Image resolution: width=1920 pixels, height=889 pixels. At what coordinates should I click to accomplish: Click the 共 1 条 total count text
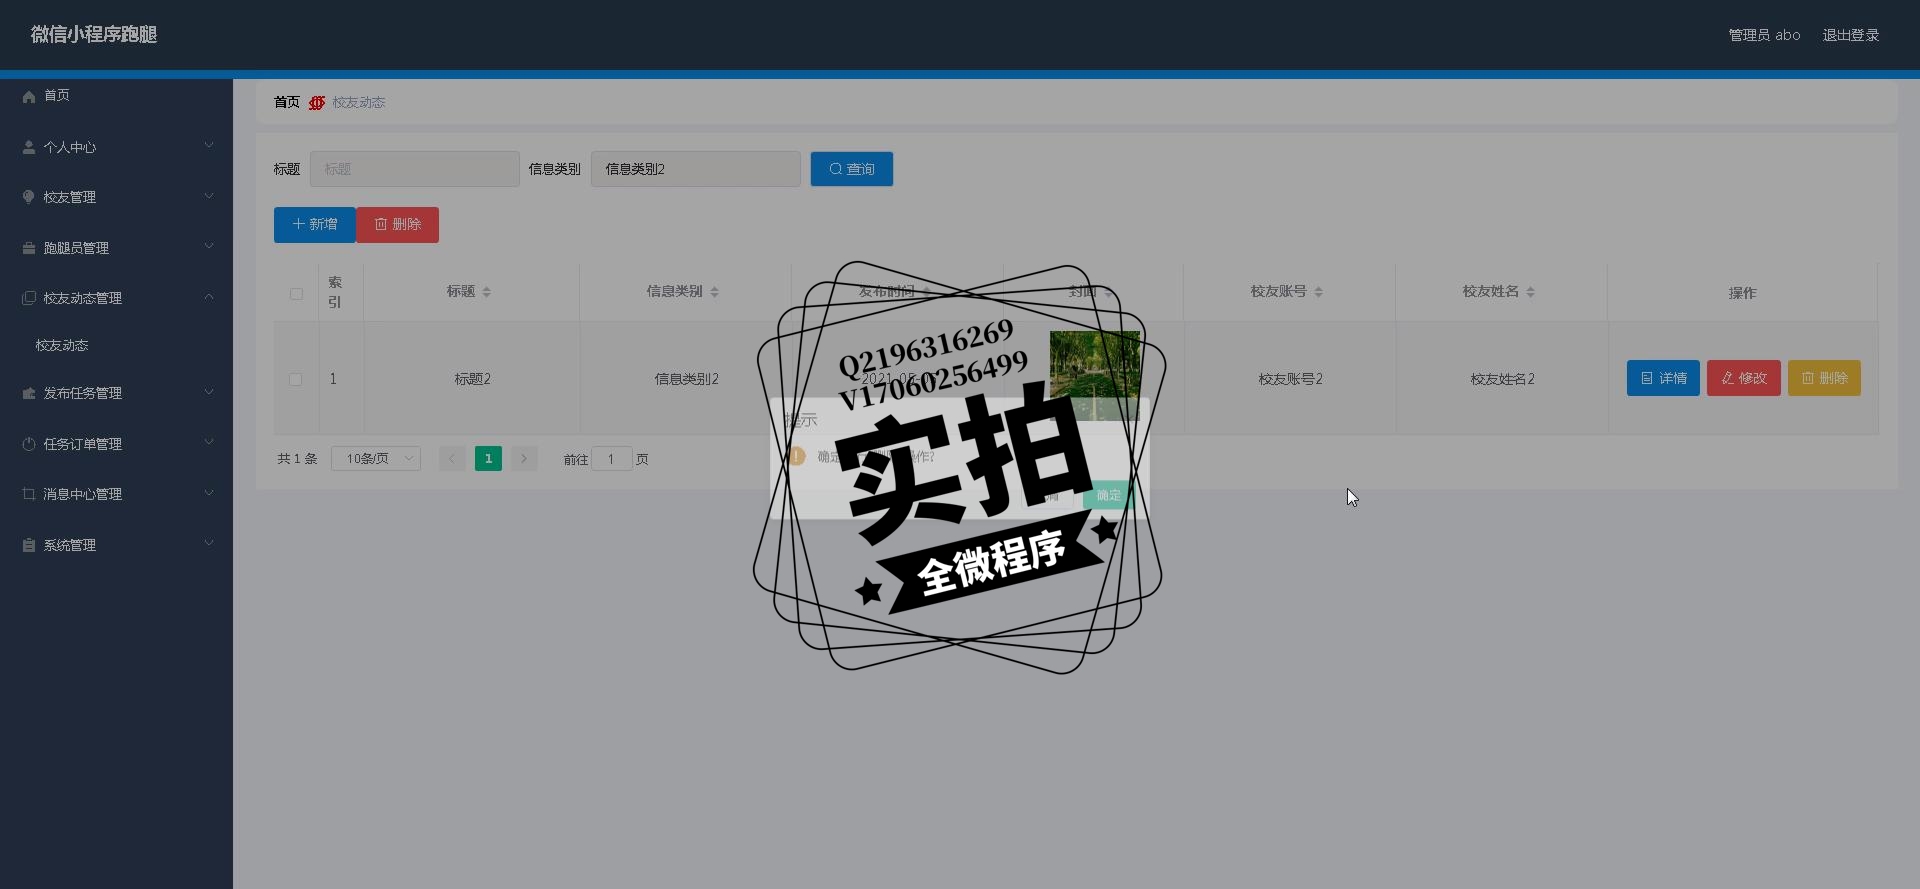(x=297, y=459)
